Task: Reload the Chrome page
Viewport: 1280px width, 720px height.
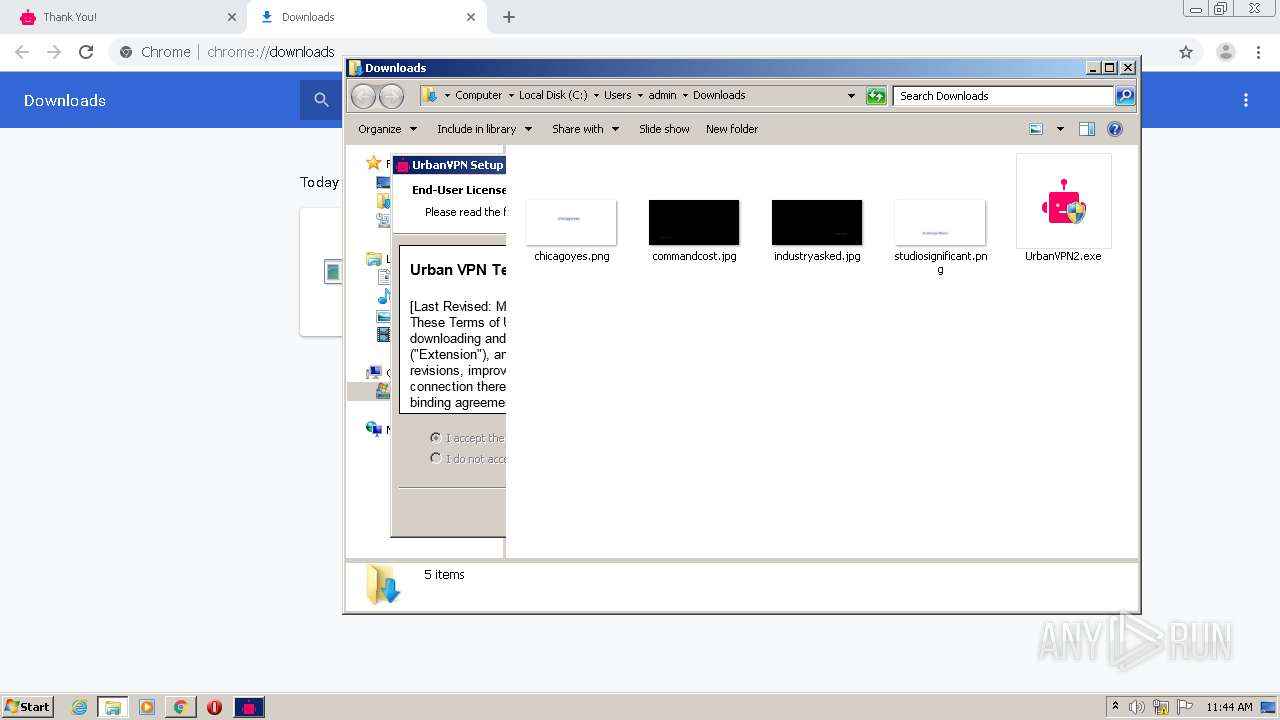Action: 86,52
